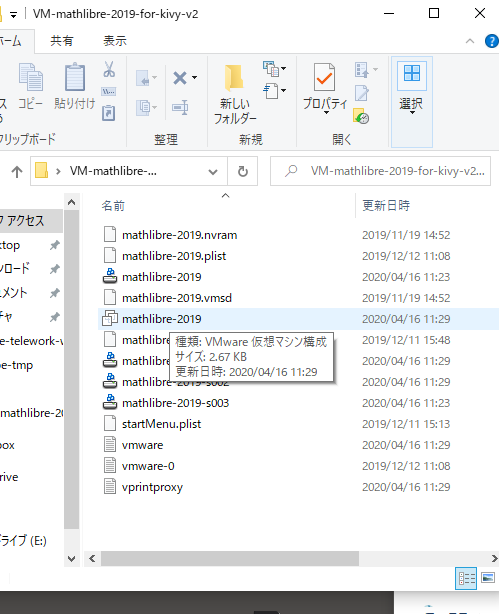The height and width of the screenshot is (614, 499).
Task: Click the Paste (貼り付け) clipboard icon
Action: [75, 77]
